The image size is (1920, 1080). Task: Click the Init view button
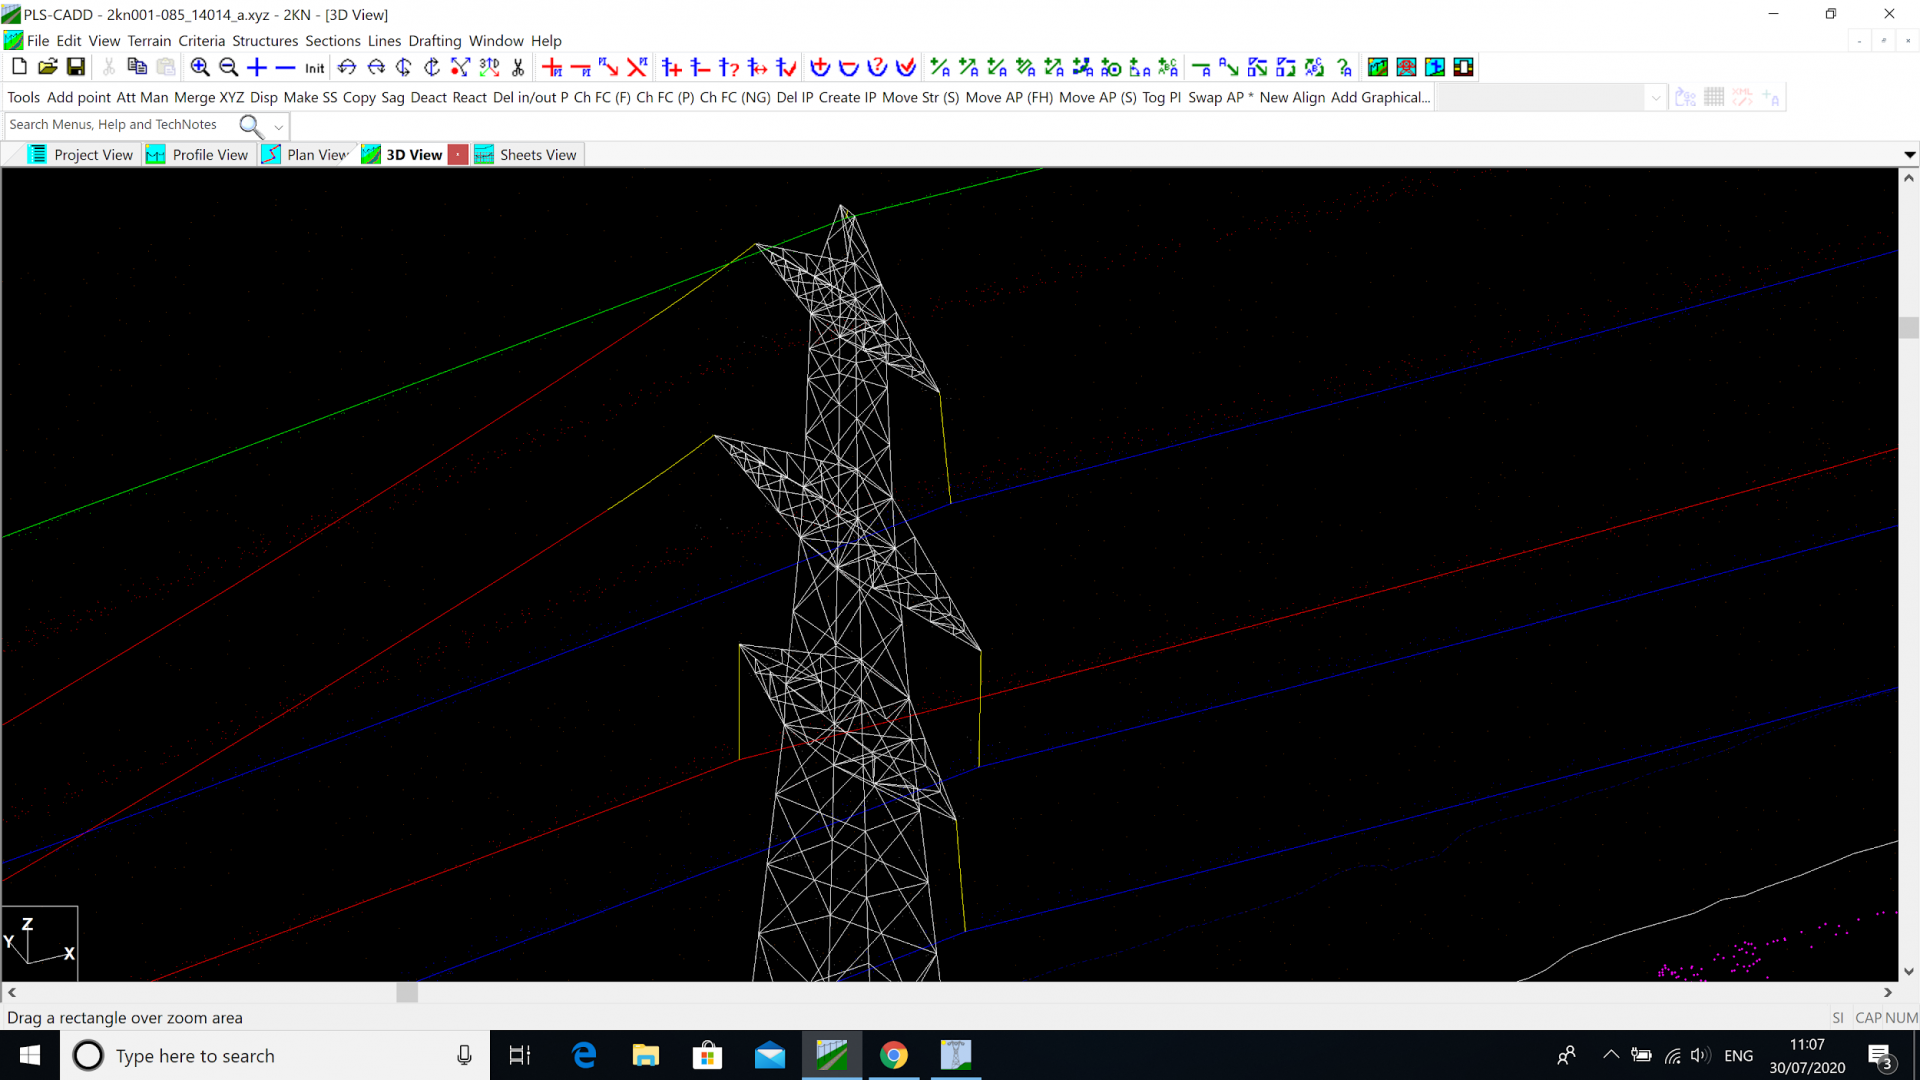[315, 68]
